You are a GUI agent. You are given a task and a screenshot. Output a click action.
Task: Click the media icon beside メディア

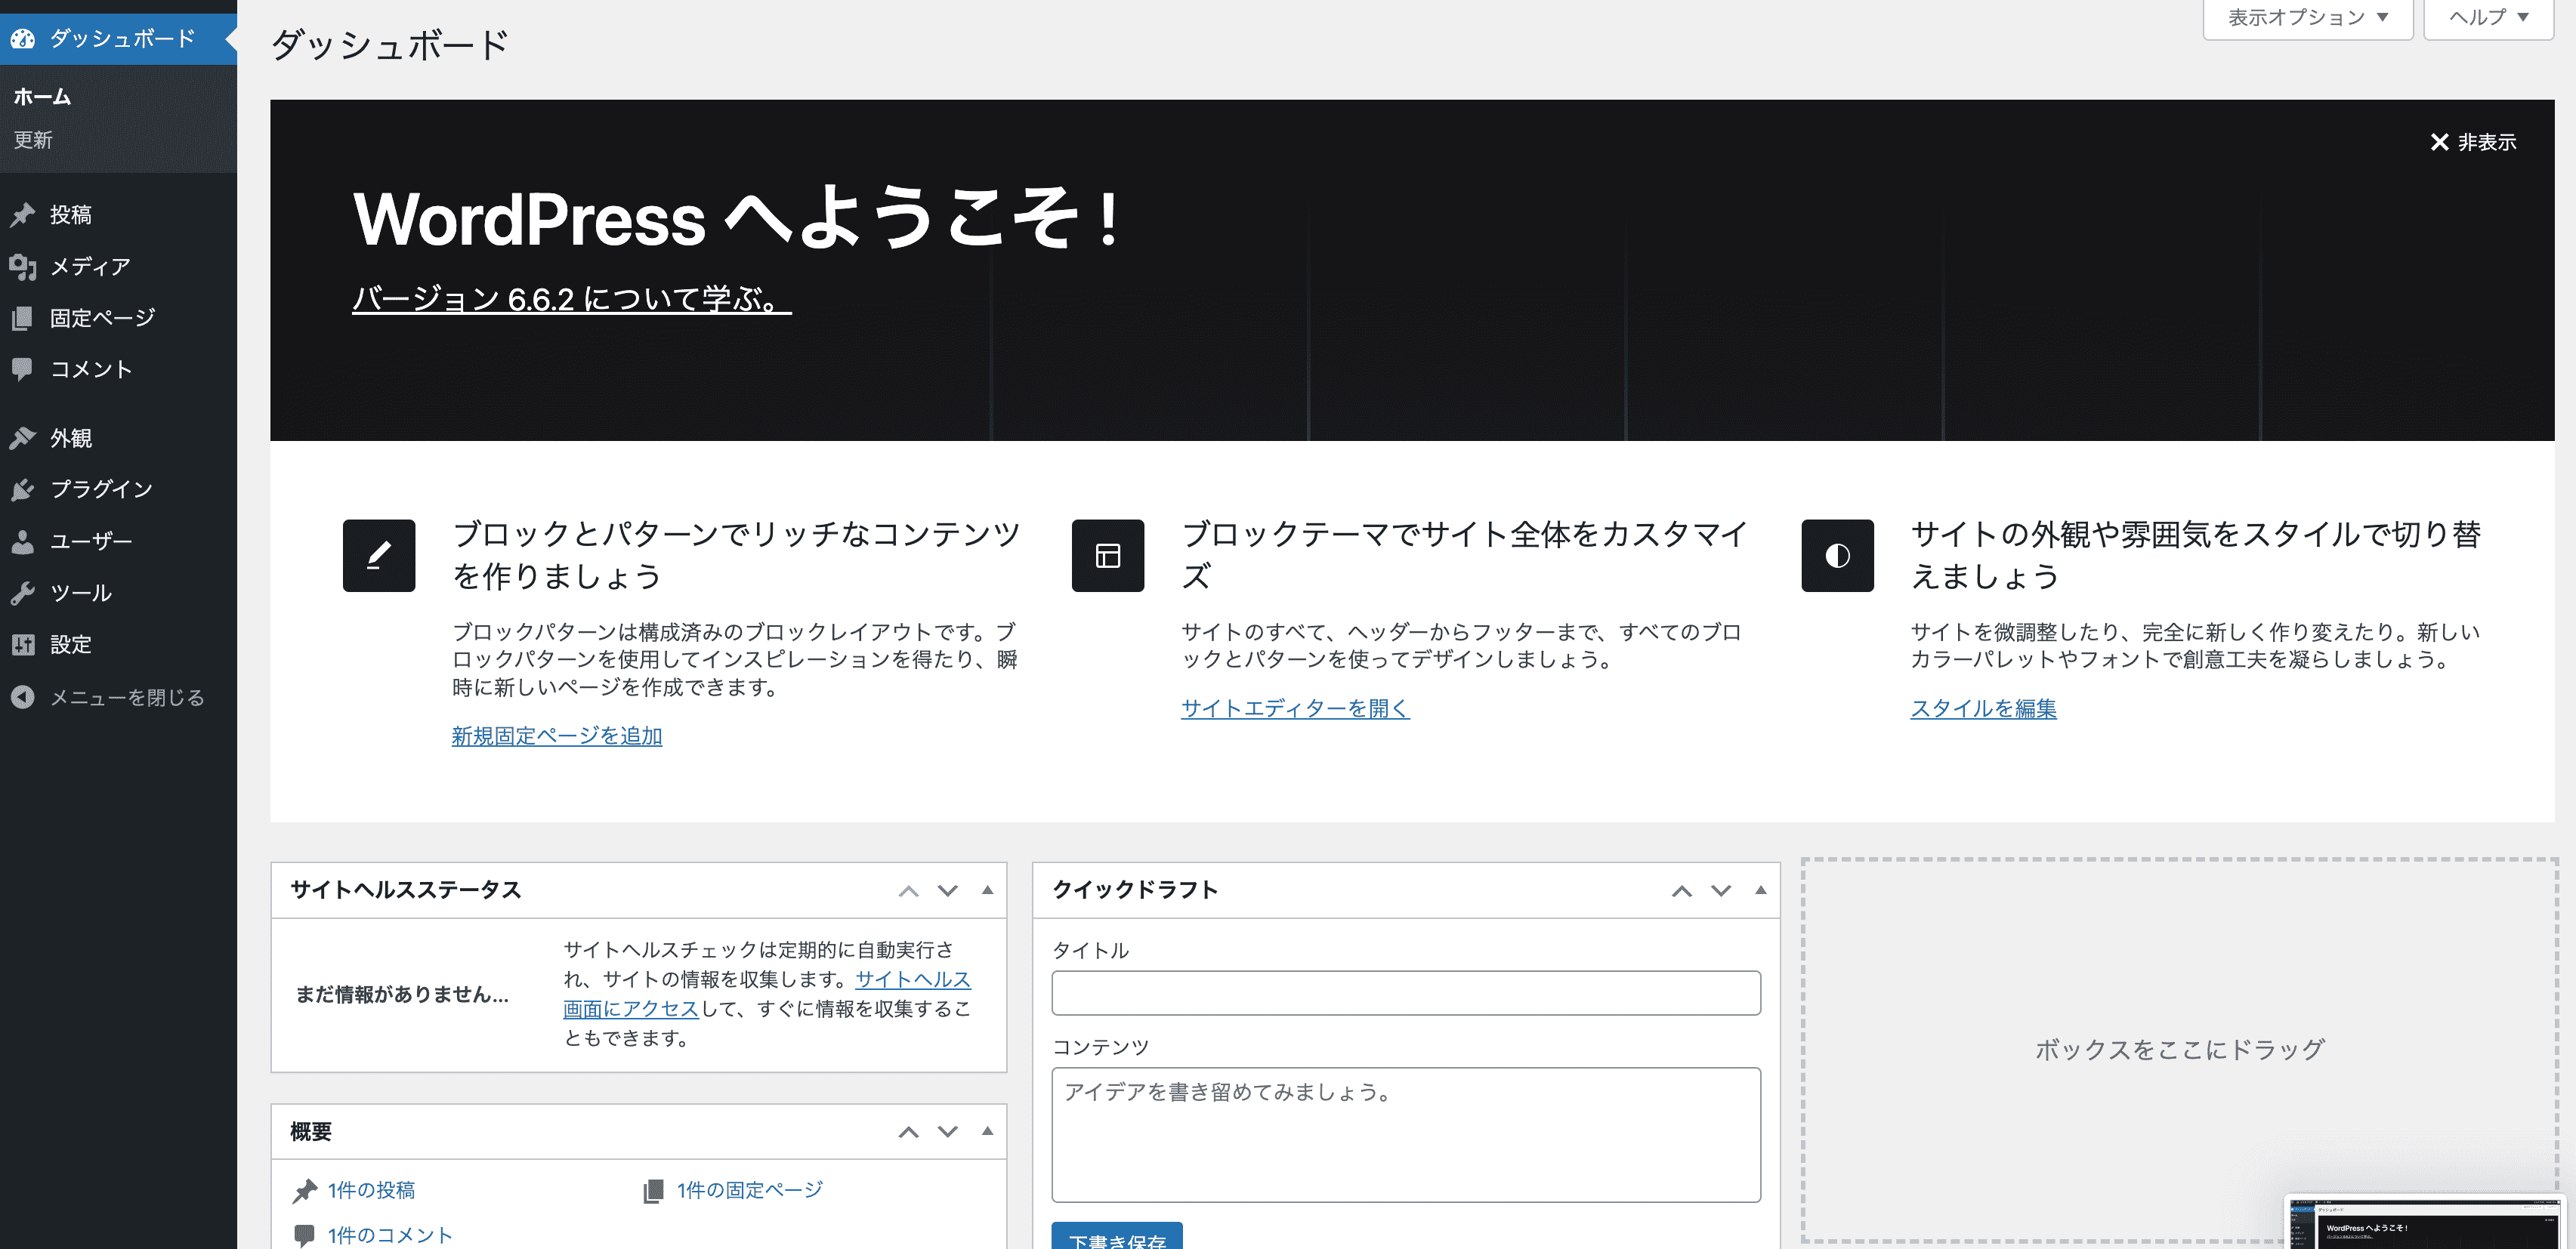click(23, 266)
